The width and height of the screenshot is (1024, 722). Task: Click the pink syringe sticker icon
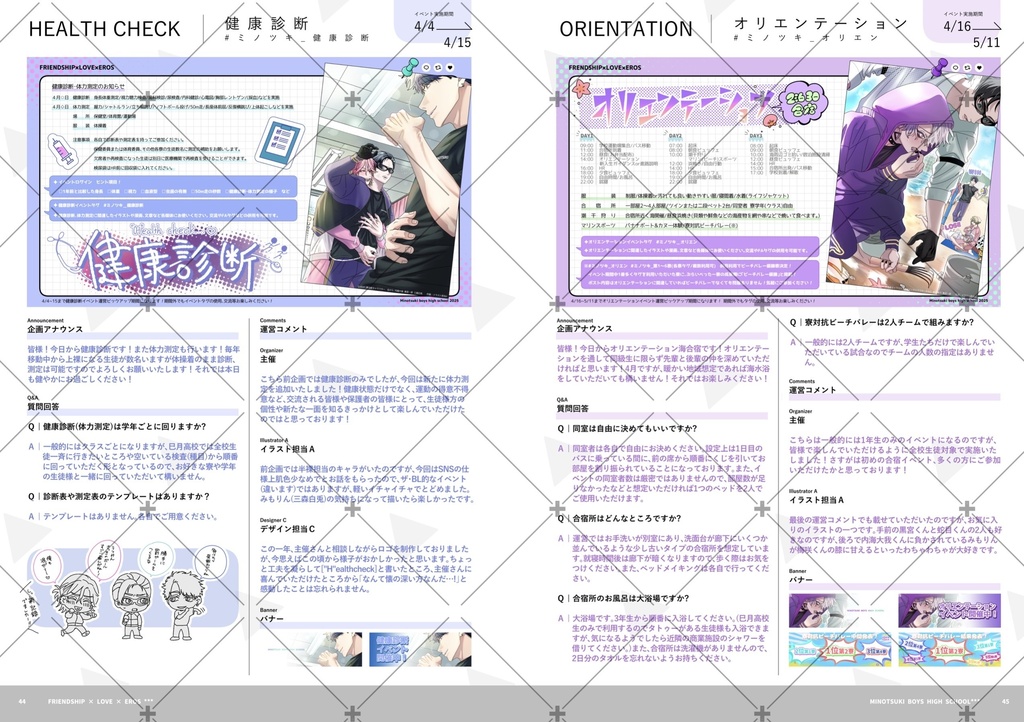click(x=61, y=151)
